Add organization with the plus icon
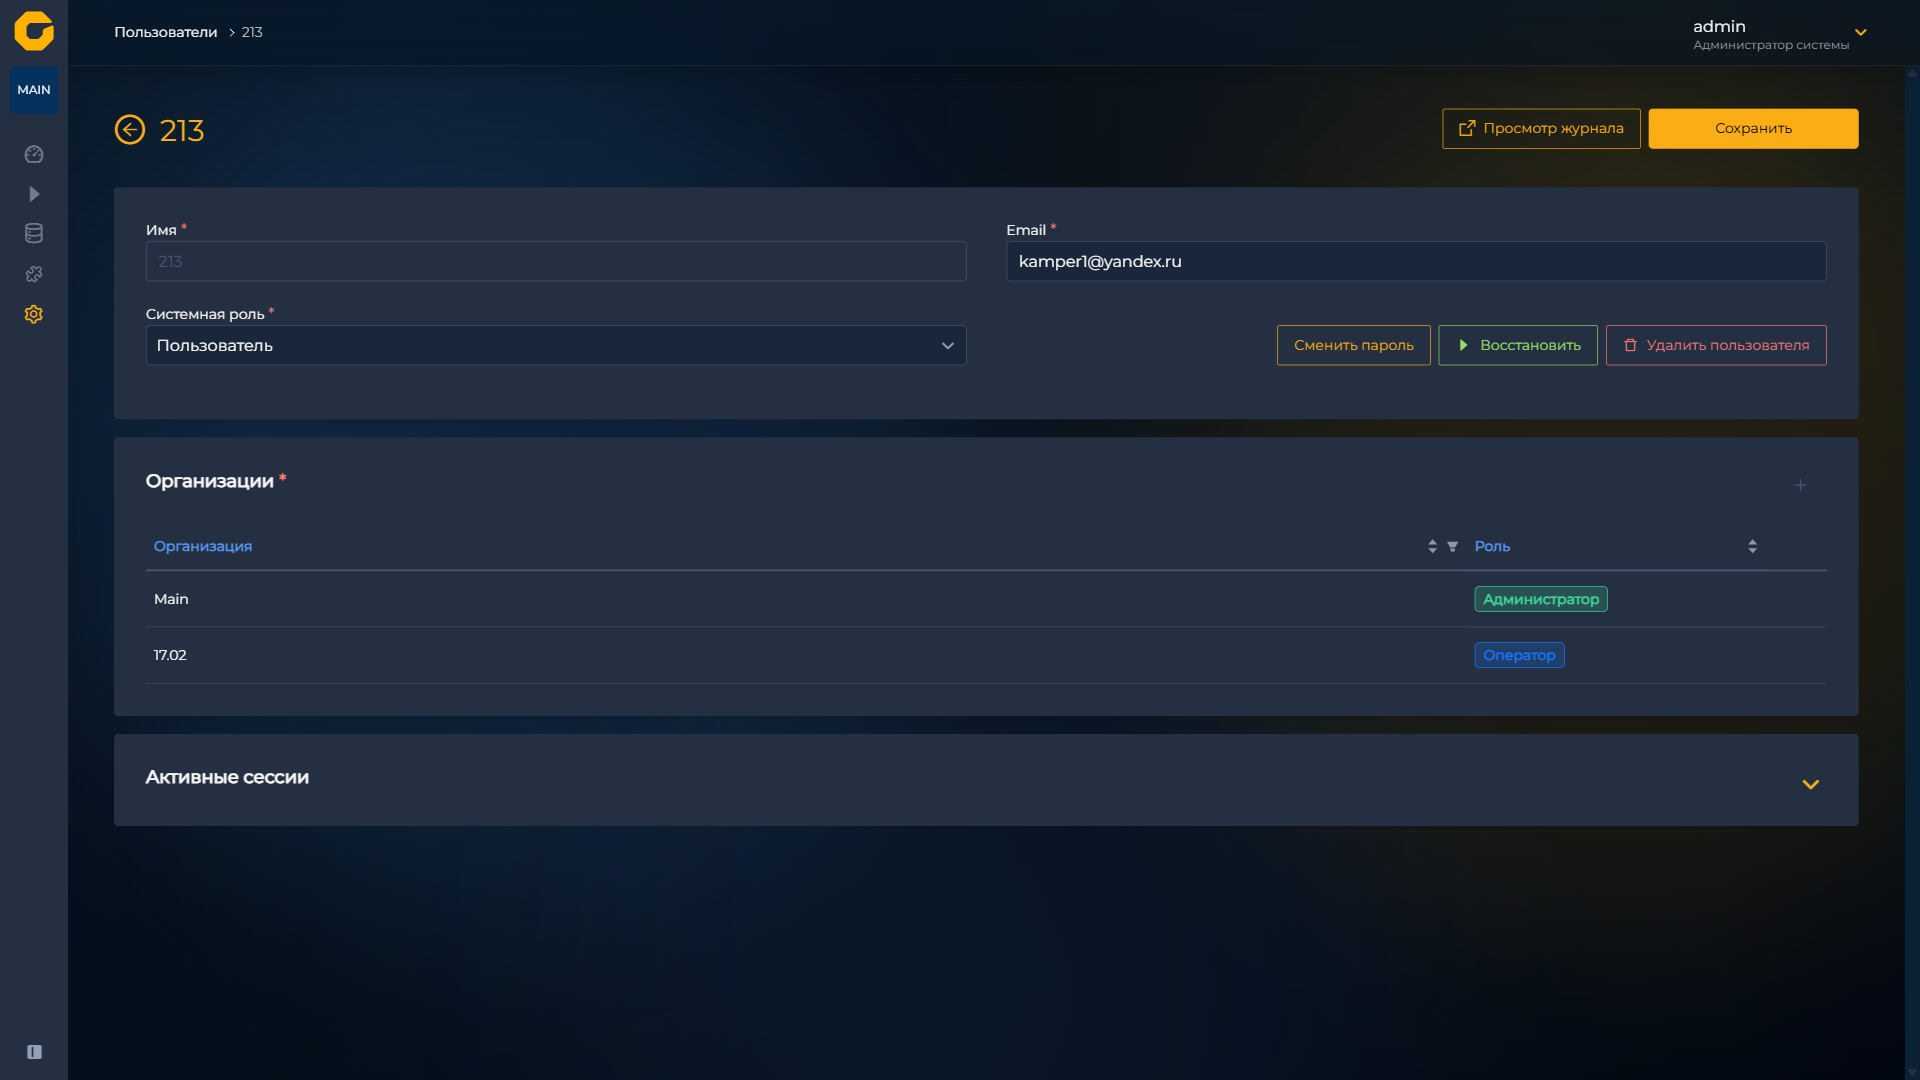This screenshot has height=1080, width=1920. point(1800,485)
